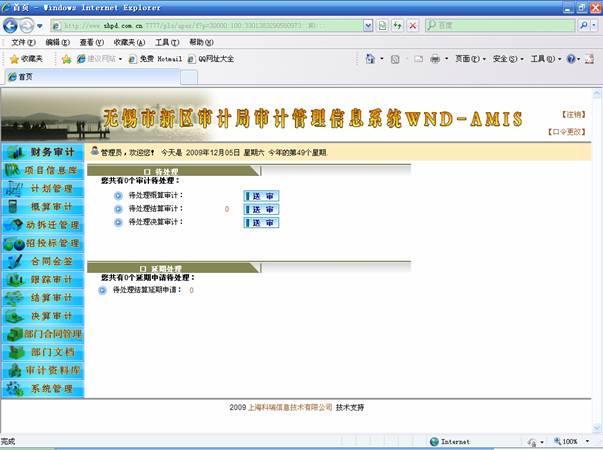This screenshot has width=603, height=450.
Task: Click the 注销 logout link
Action: (573, 115)
